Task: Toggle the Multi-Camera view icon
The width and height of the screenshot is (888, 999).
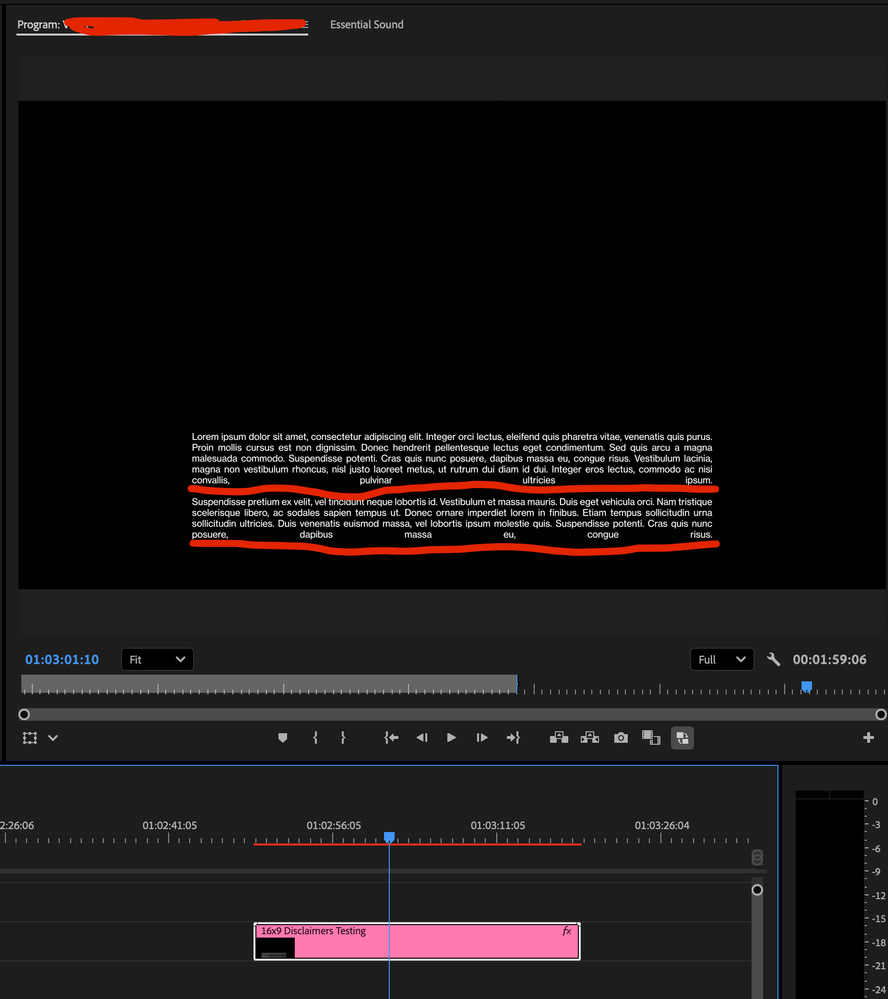Action: (682, 737)
